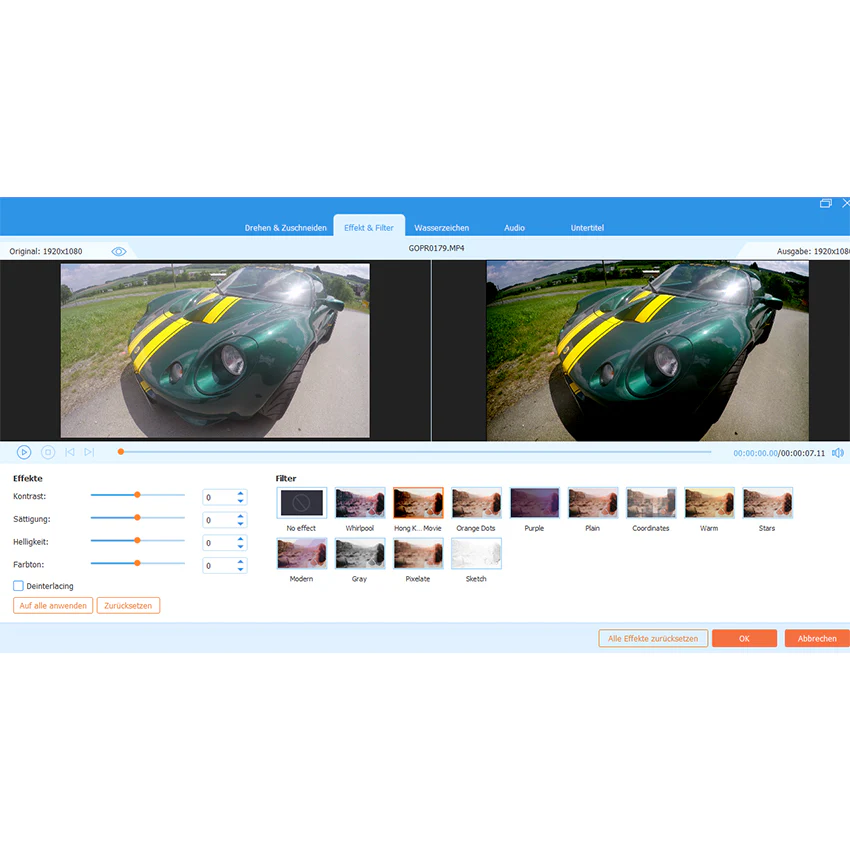This screenshot has width=850, height=850.
Task: Click the Helligkeit slider handle
Action: pos(138,540)
